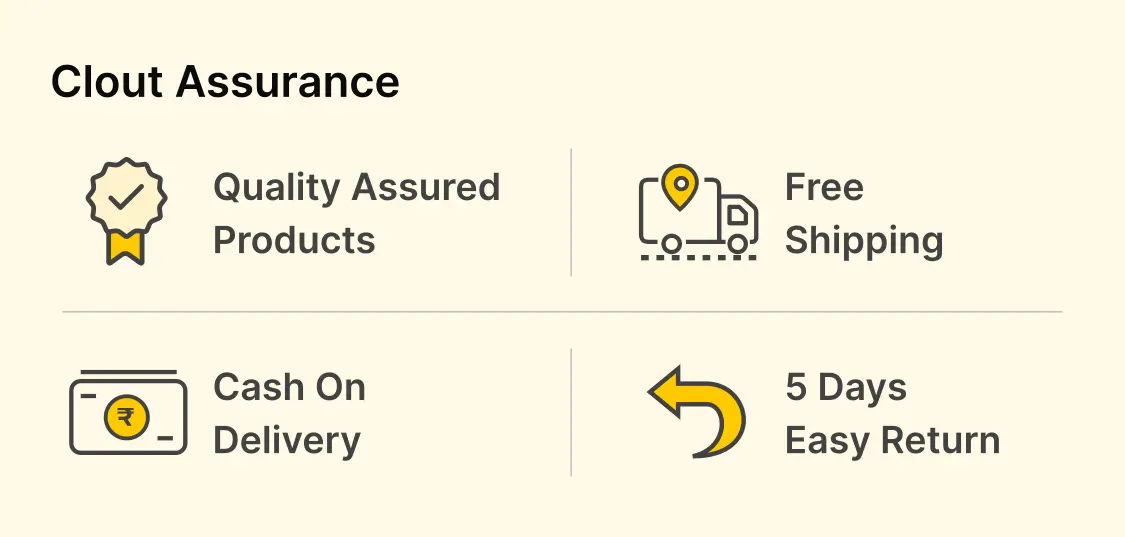Open the 5 Days Easy Return label
Image resolution: width=1125 pixels, height=537 pixels.
[892, 413]
